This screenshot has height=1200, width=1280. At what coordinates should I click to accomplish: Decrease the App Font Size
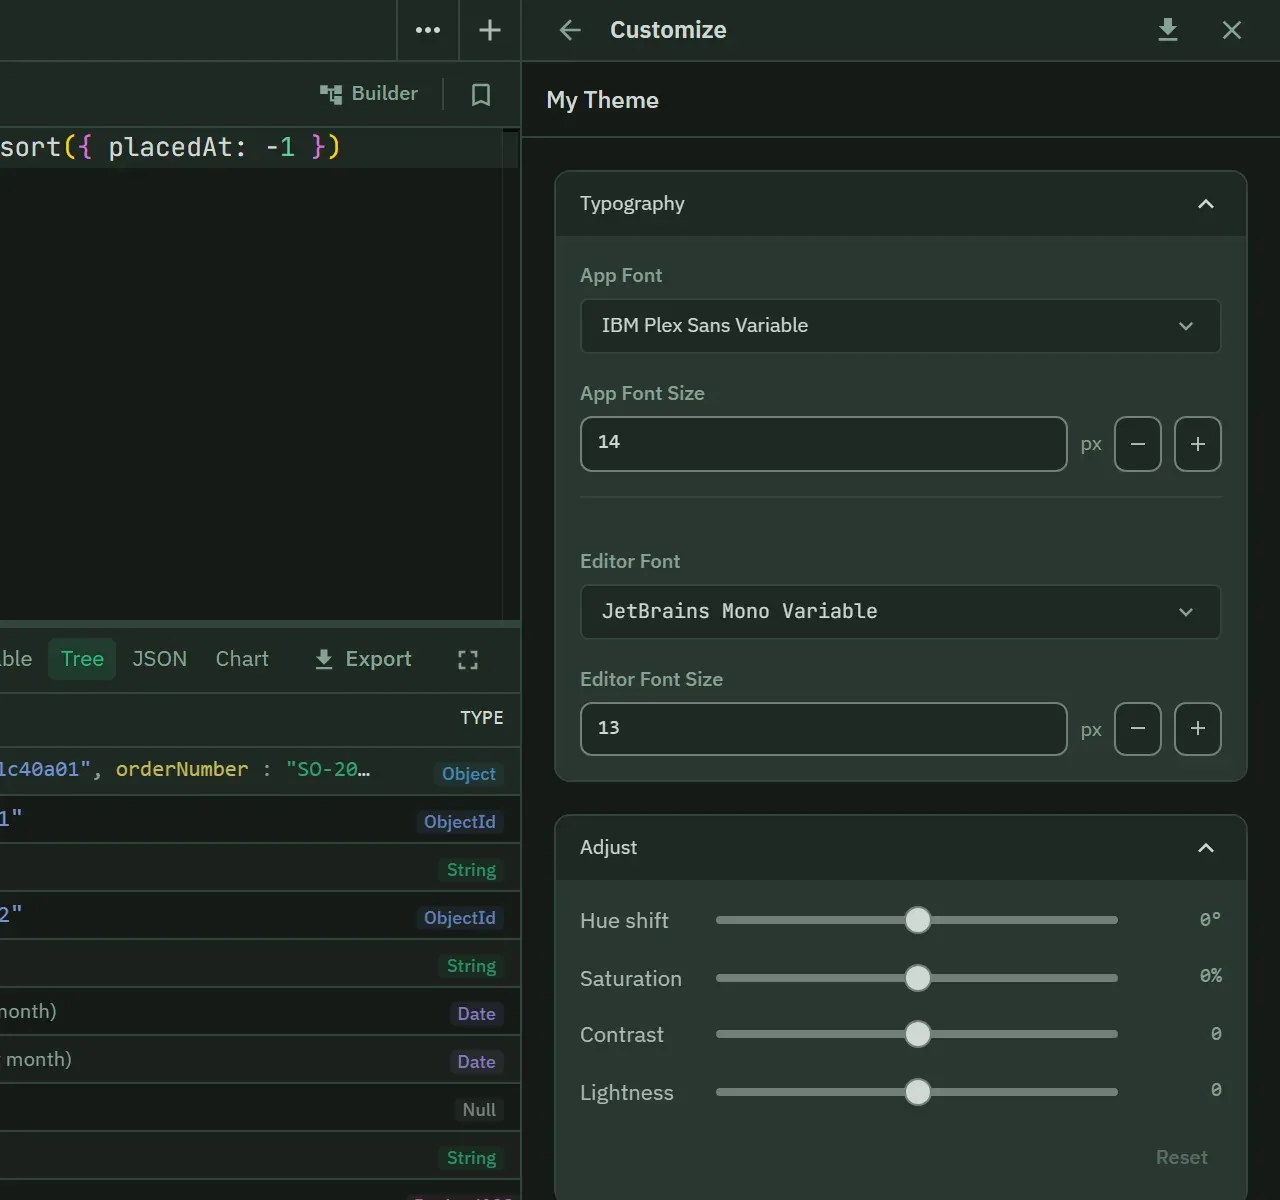click(x=1138, y=444)
